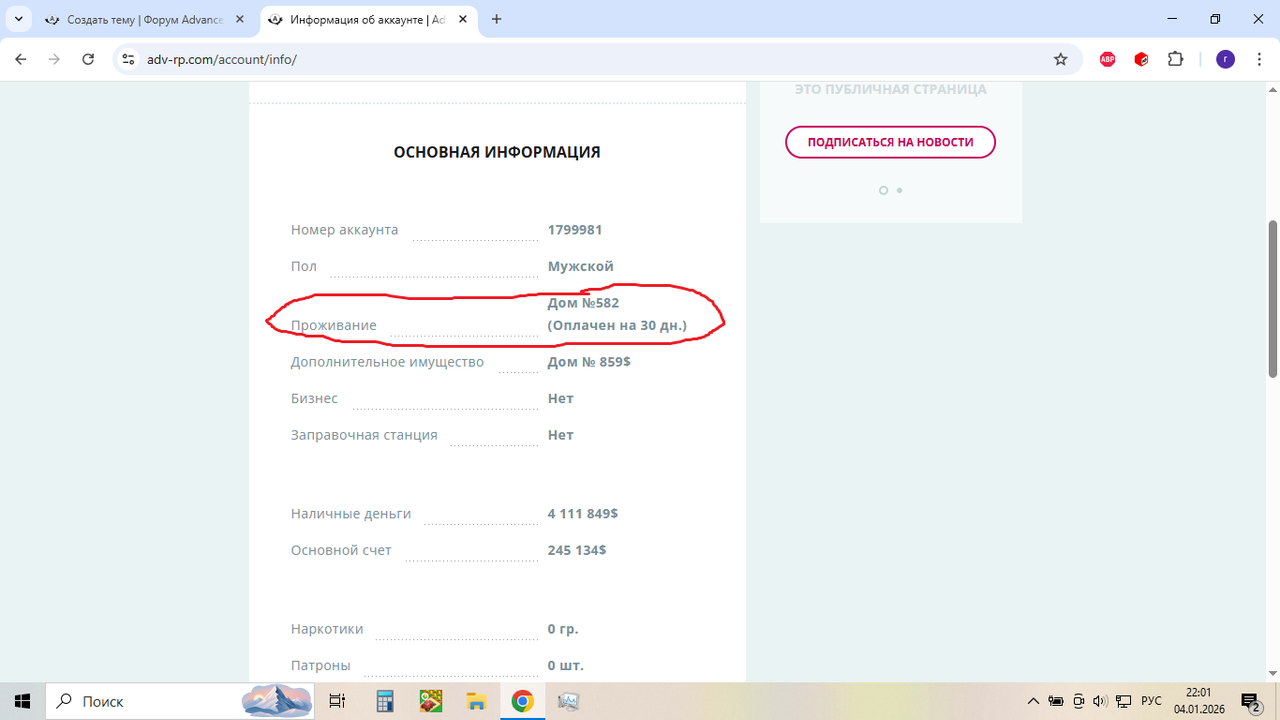This screenshot has height=720, width=1280.
Task: Go forward to next page
Action: (54, 60)
